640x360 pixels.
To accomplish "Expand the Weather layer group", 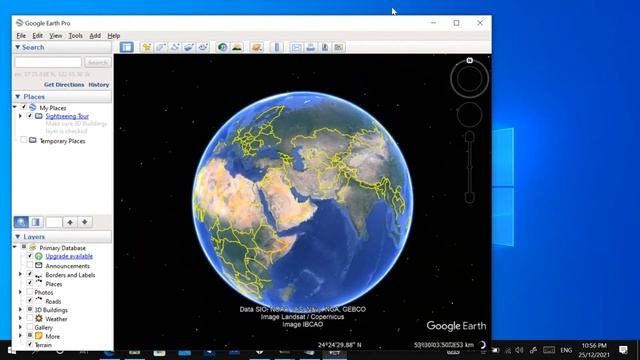I will pos(20,319).
